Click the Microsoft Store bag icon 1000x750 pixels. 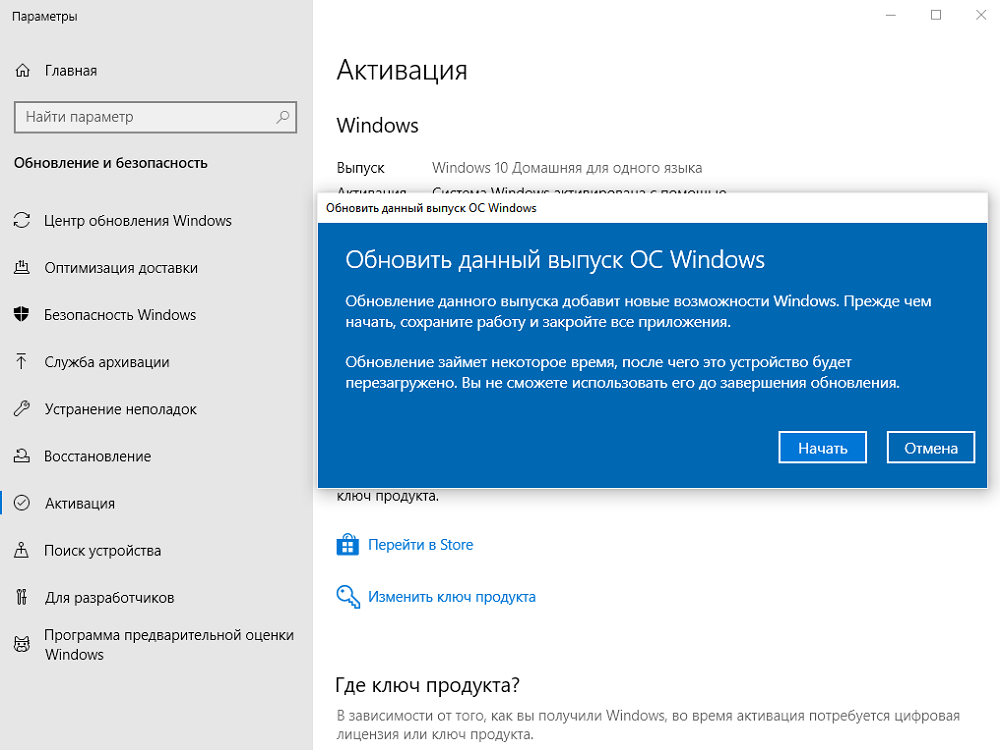[348, 545]
